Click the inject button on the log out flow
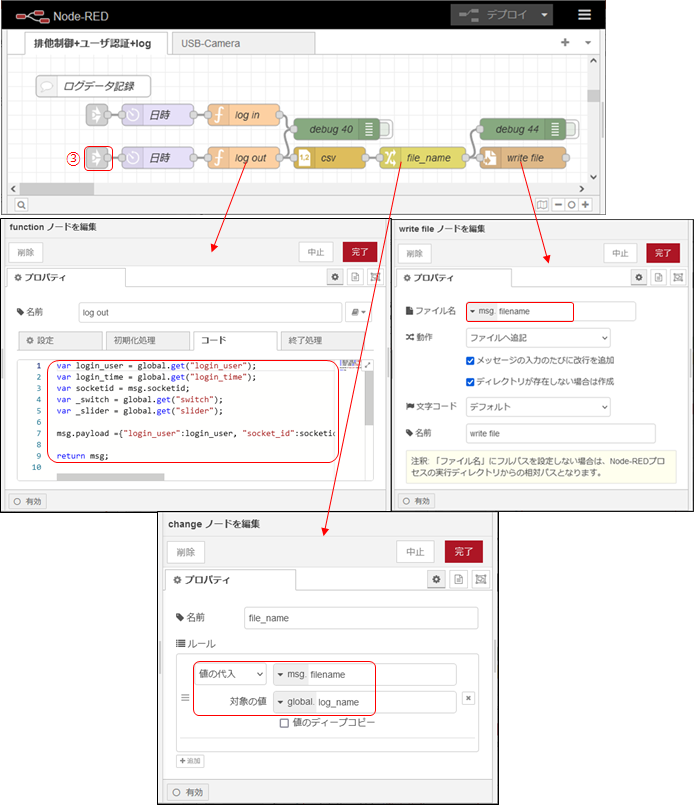The image size is (694, 805). [97, 158]
